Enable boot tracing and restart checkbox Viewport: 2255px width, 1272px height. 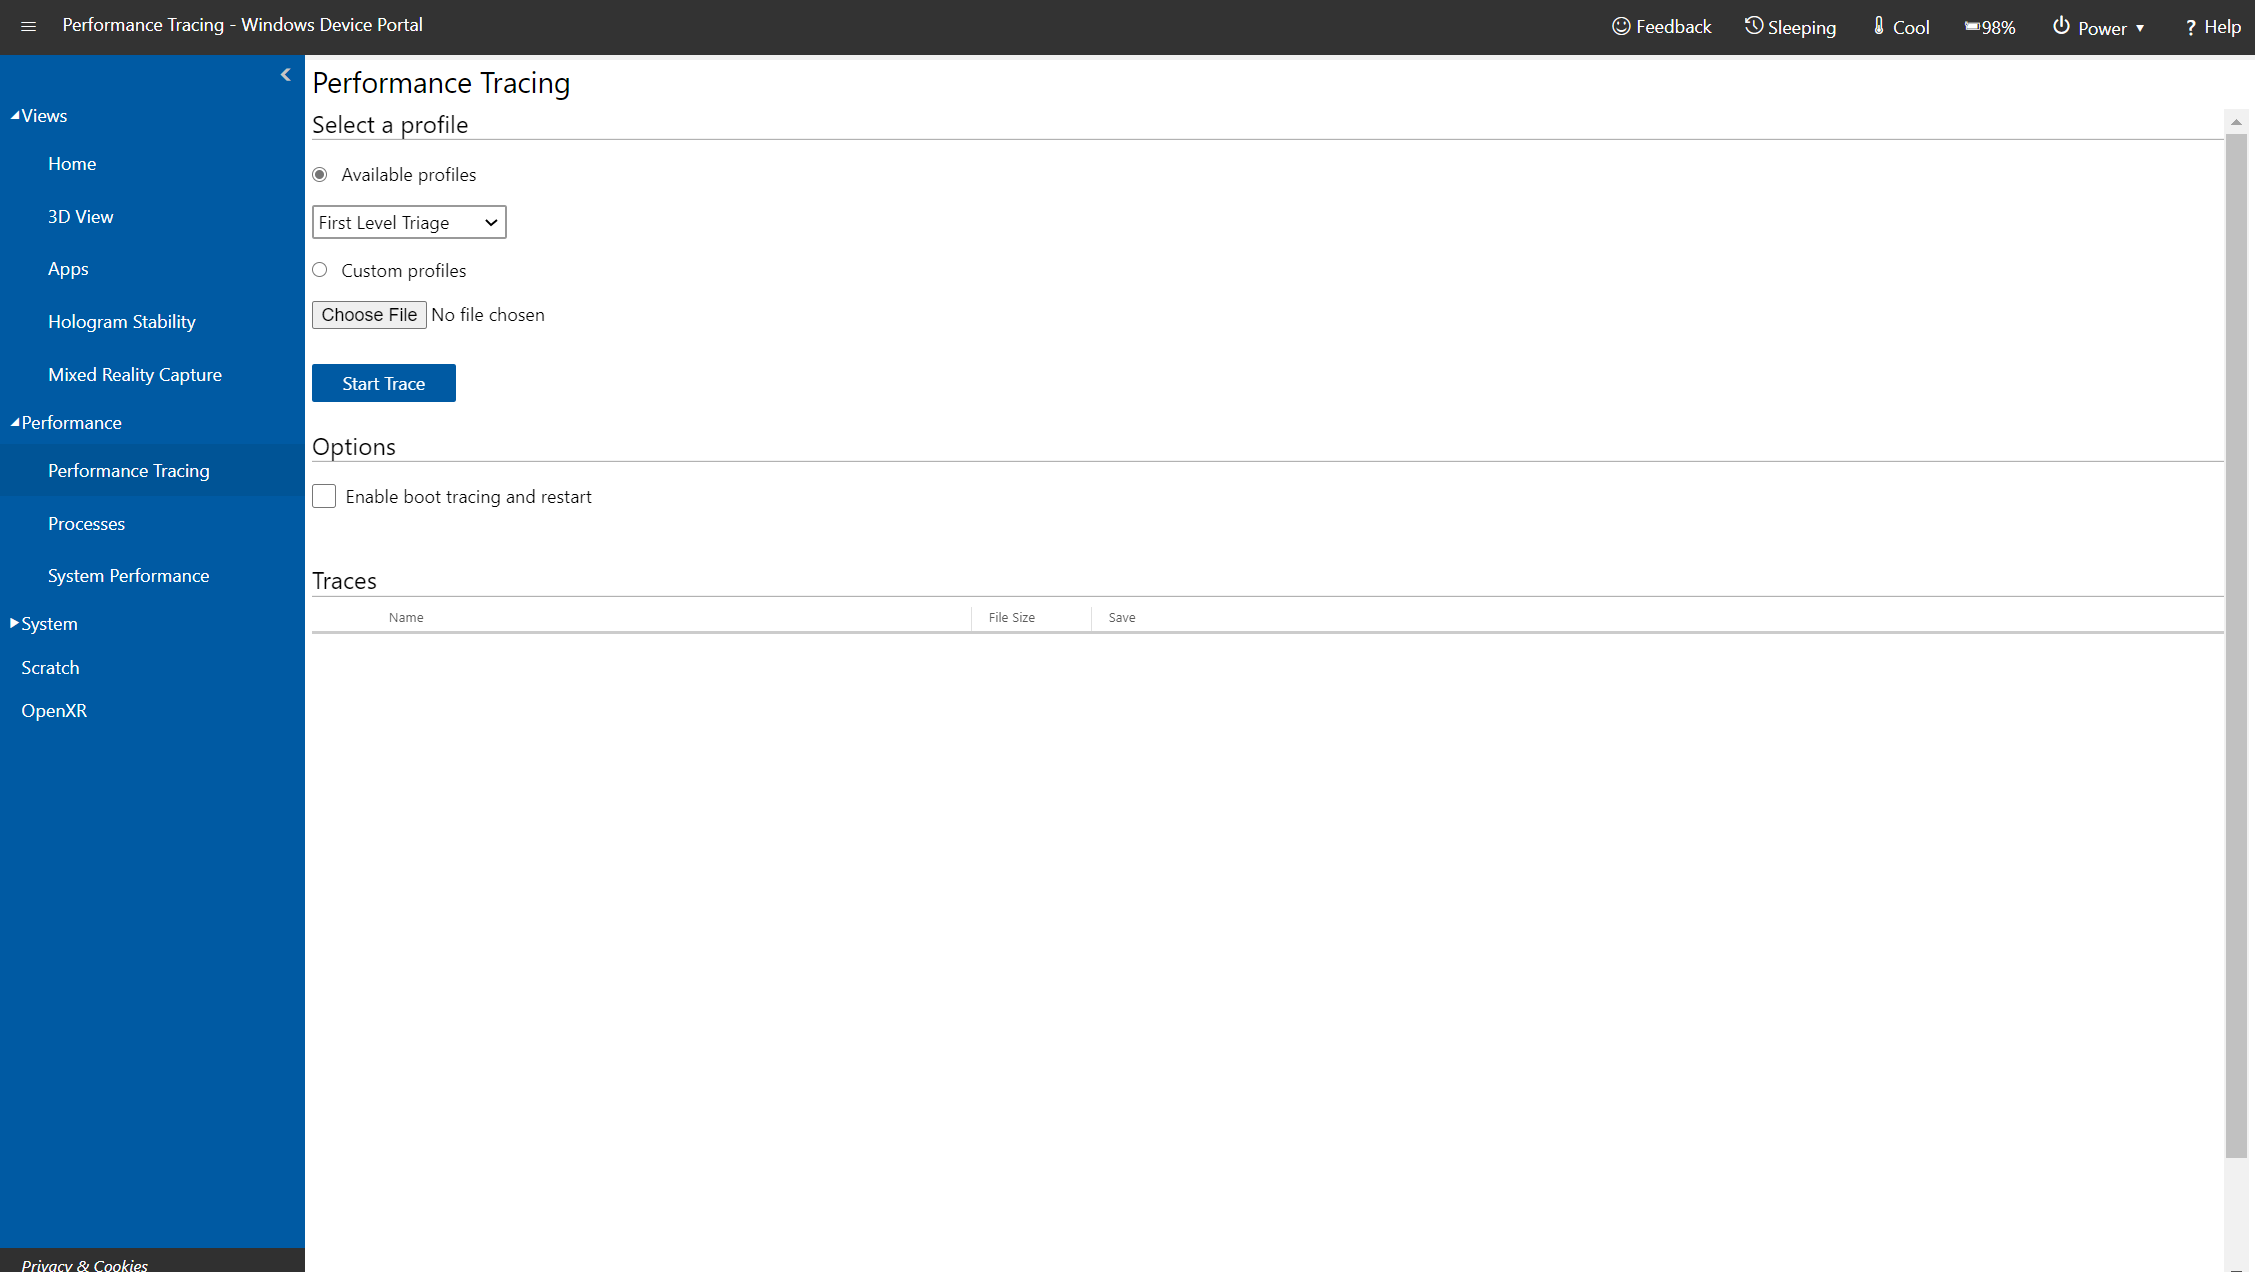click(x=324, y=496)
